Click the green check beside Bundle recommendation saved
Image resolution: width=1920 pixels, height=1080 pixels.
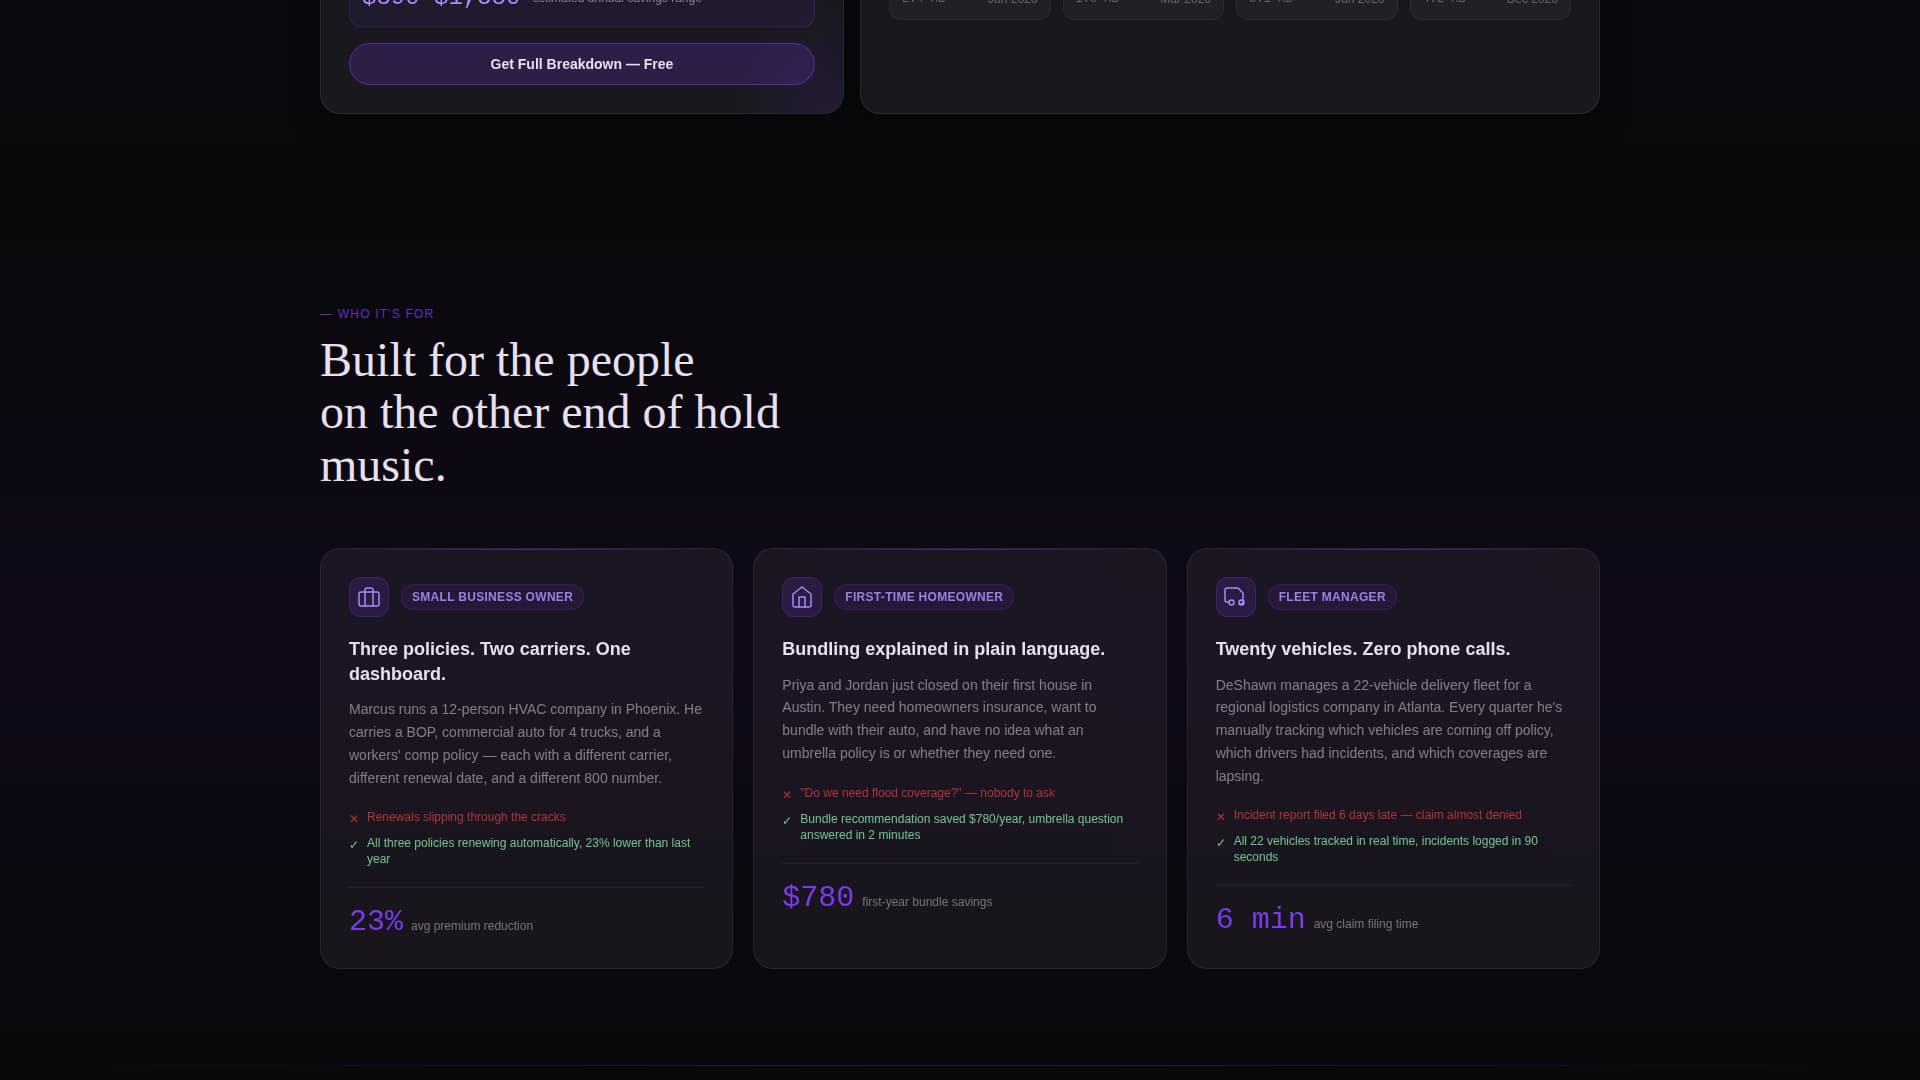pos(787,820)
